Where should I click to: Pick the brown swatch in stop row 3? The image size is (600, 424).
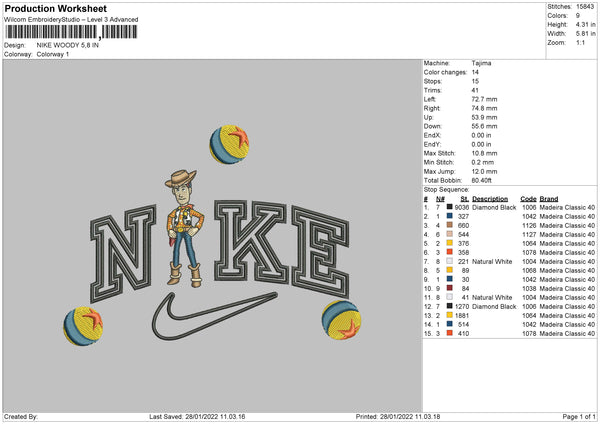450,225
